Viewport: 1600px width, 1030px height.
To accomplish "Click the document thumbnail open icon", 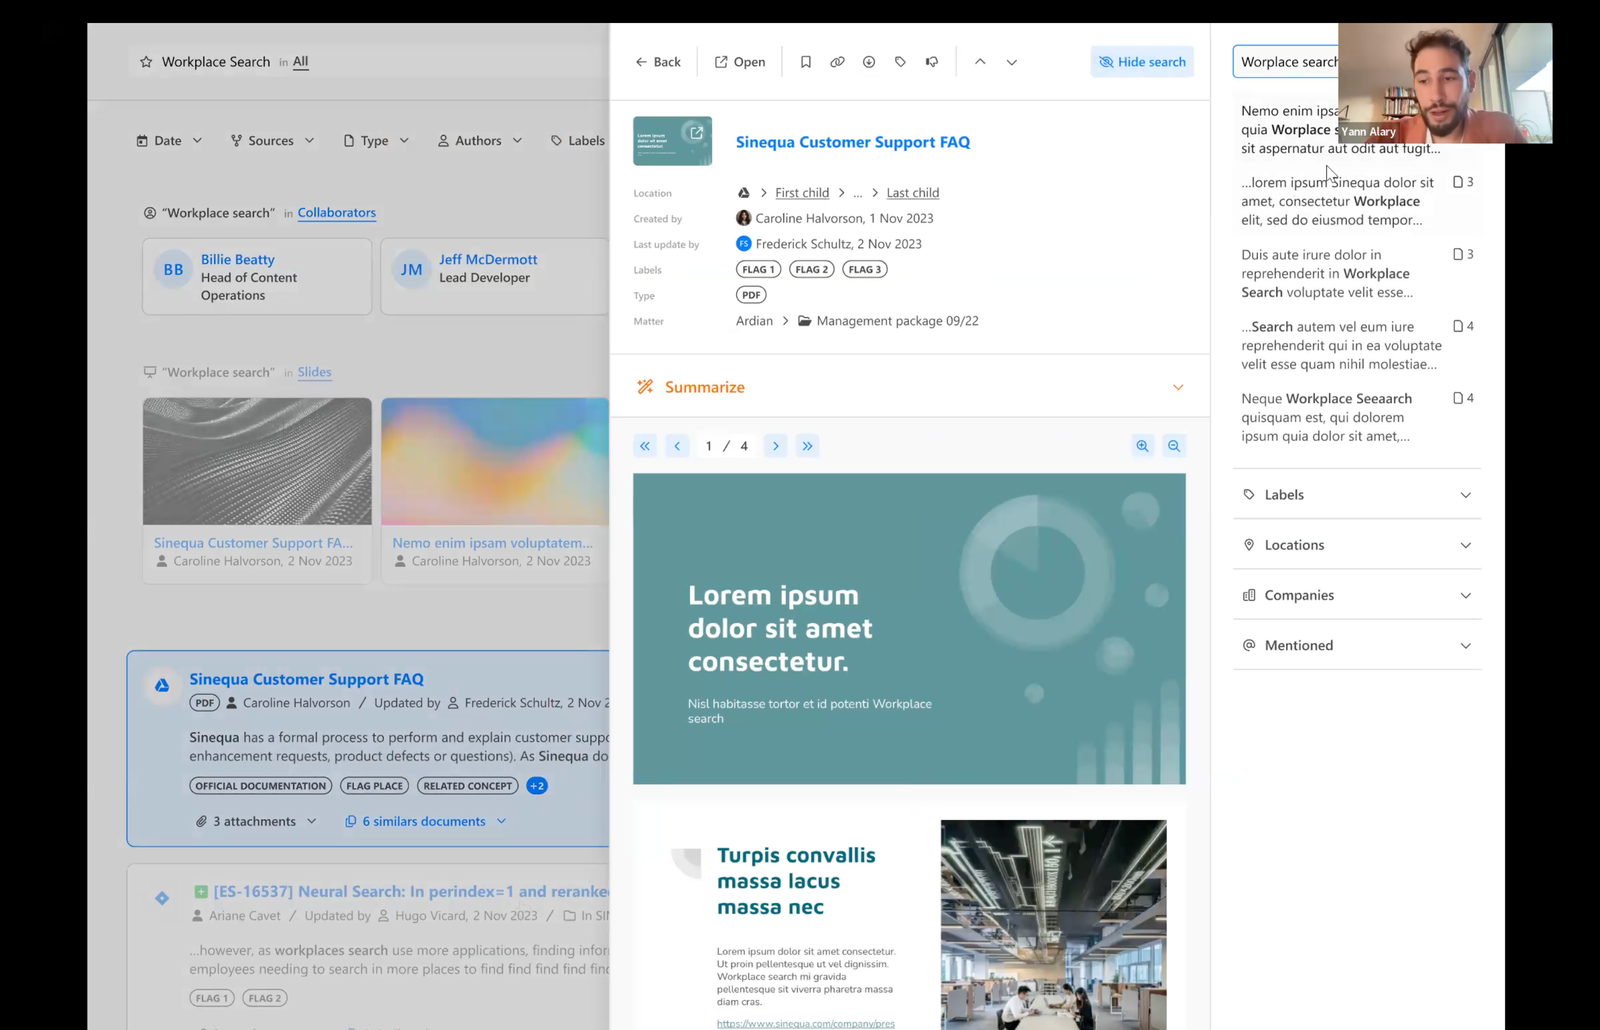I will [696, 132].
